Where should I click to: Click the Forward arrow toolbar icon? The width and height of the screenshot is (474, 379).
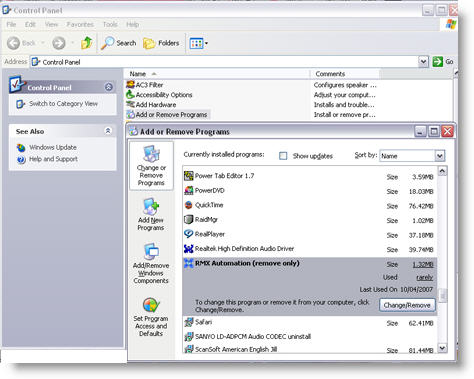point(59,43)
